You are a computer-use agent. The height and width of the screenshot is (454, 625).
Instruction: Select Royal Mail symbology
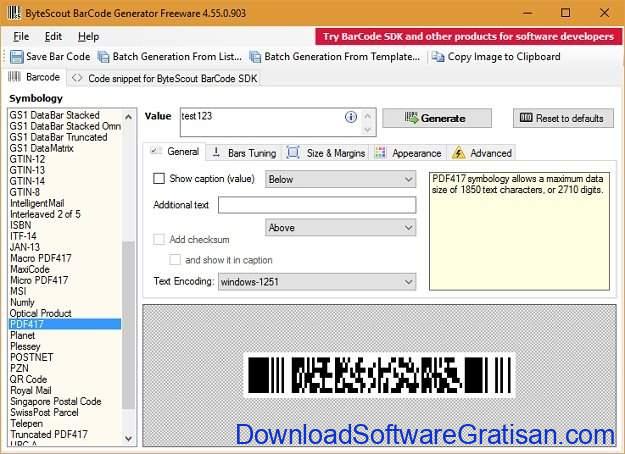tap(31, 390)
